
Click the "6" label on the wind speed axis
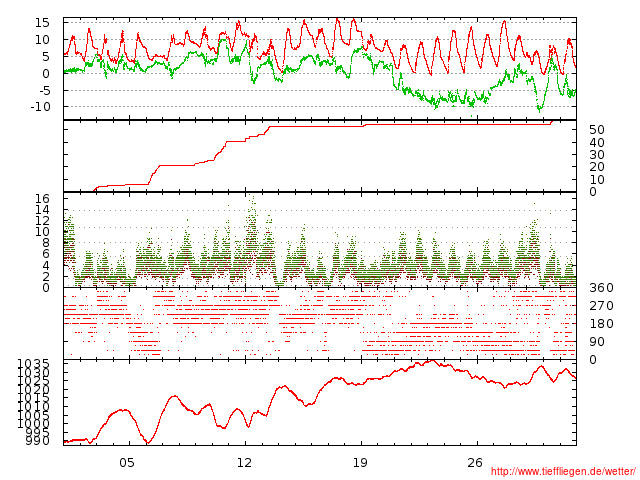point(46,254)
